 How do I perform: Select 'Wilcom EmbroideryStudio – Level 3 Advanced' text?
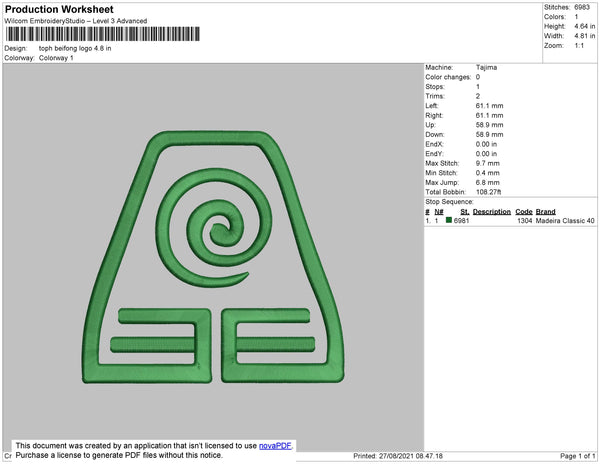click(x=76, y=21)
